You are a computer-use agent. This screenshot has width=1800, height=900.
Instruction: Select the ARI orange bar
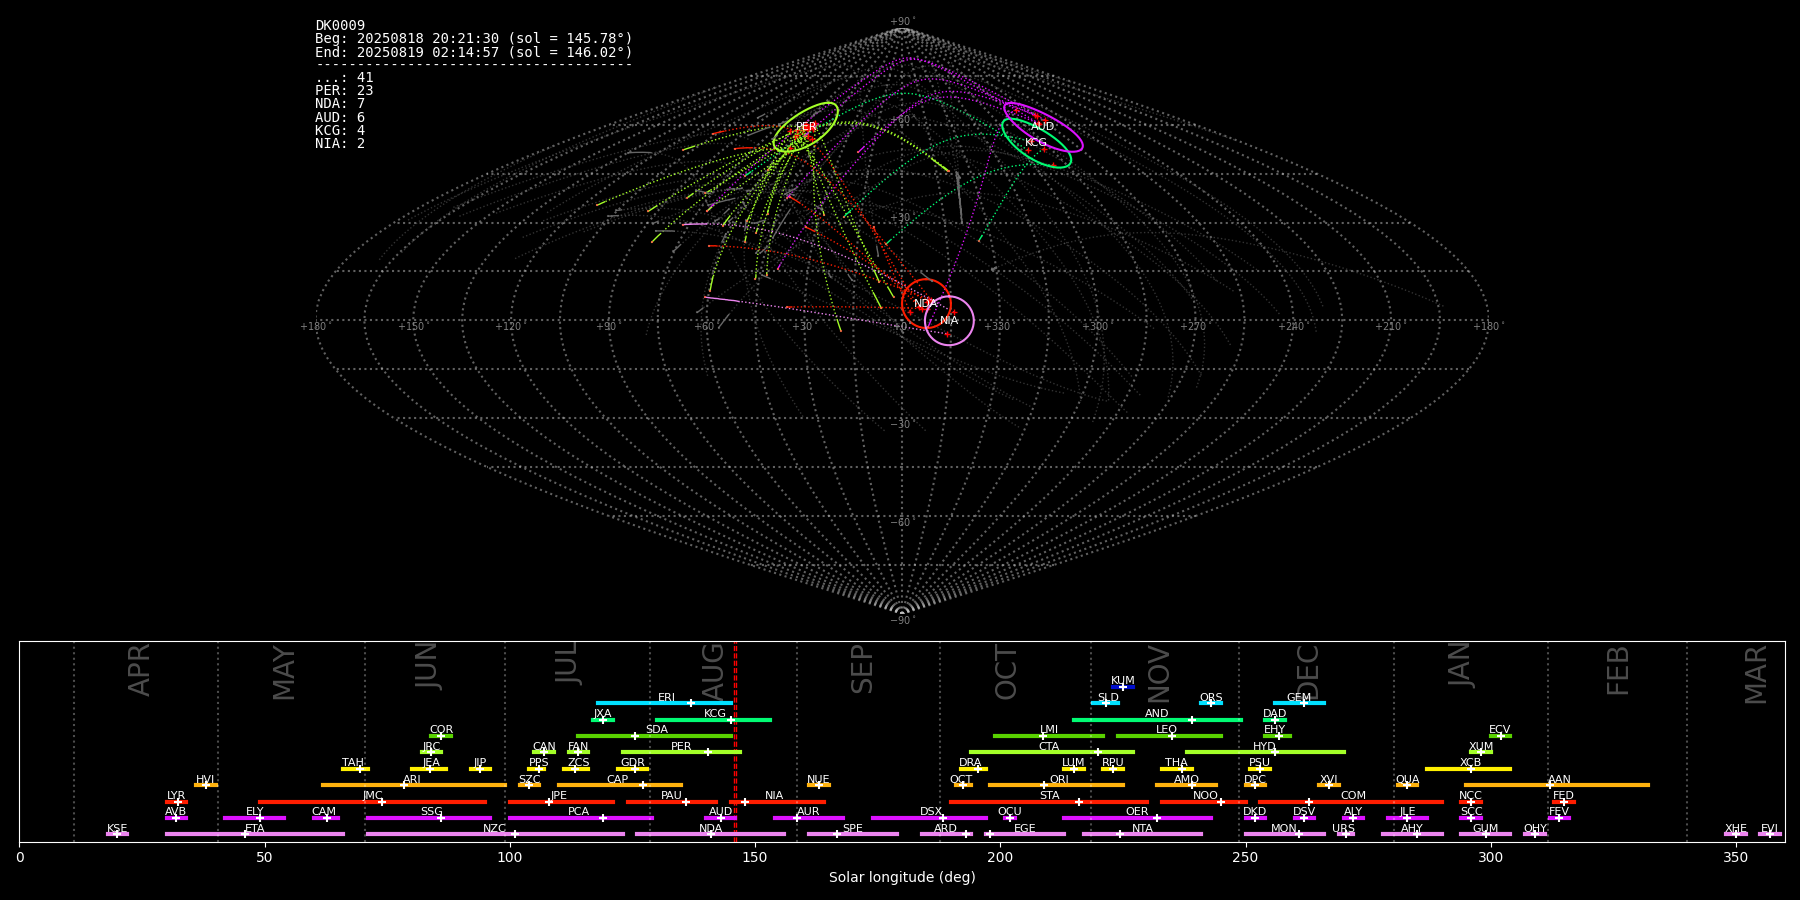413,785
